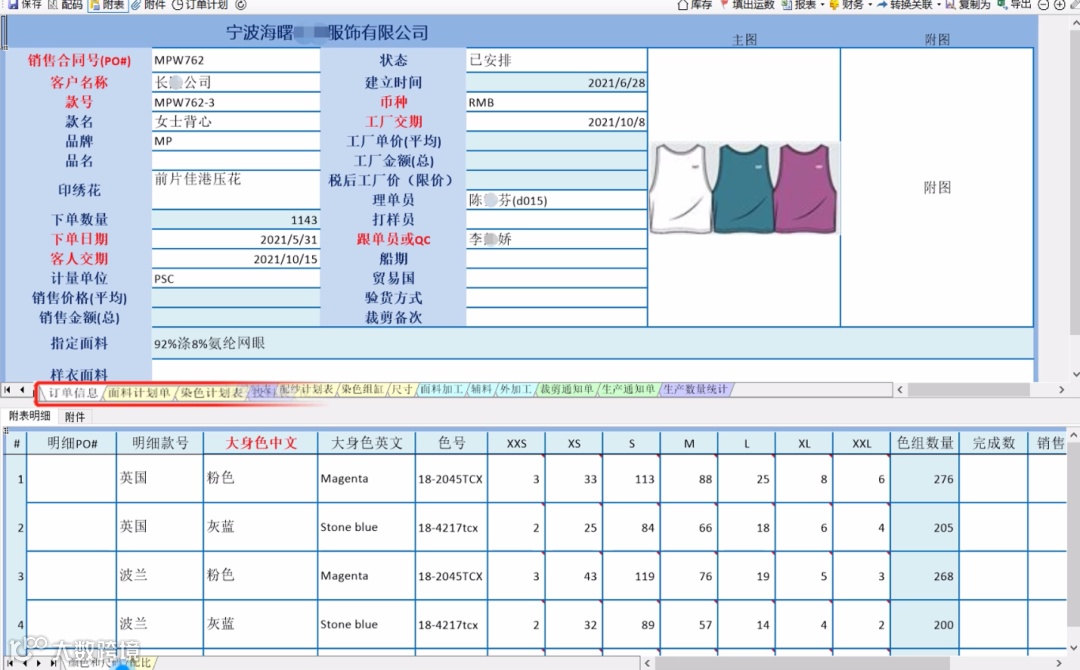Edit the 客户名称 customer name field
The height and width of the screenshot is (670, 1080).
coord(236,82)
